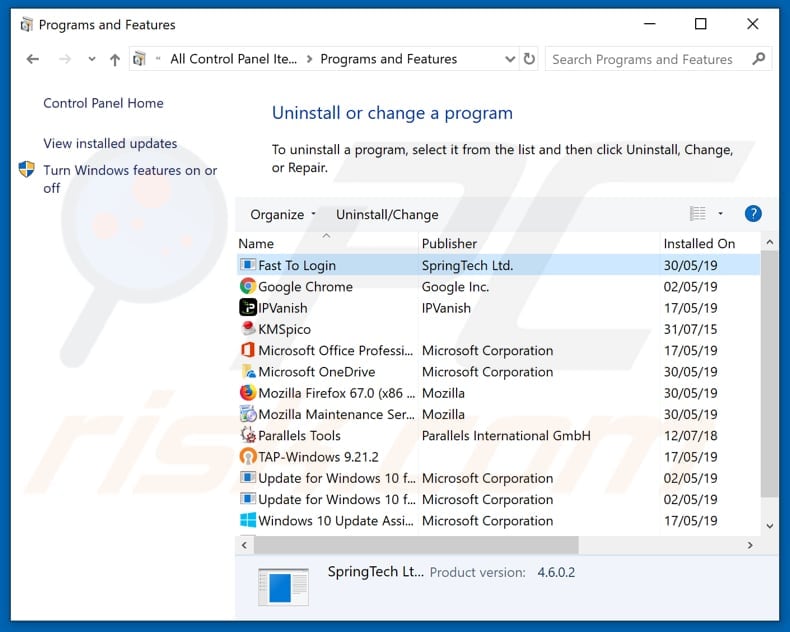Select the TAP-Windows 9.21.2 icon
Screen dimensions: 790x632
[247, 457]
